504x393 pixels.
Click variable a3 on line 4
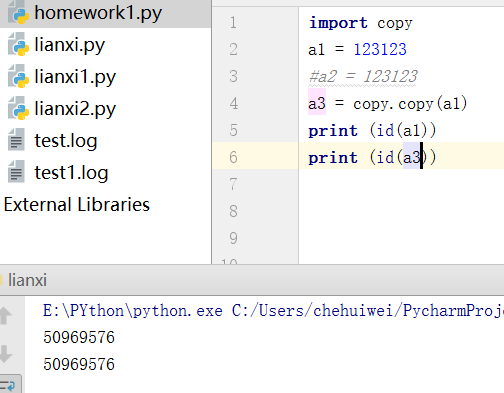[317, 104]
